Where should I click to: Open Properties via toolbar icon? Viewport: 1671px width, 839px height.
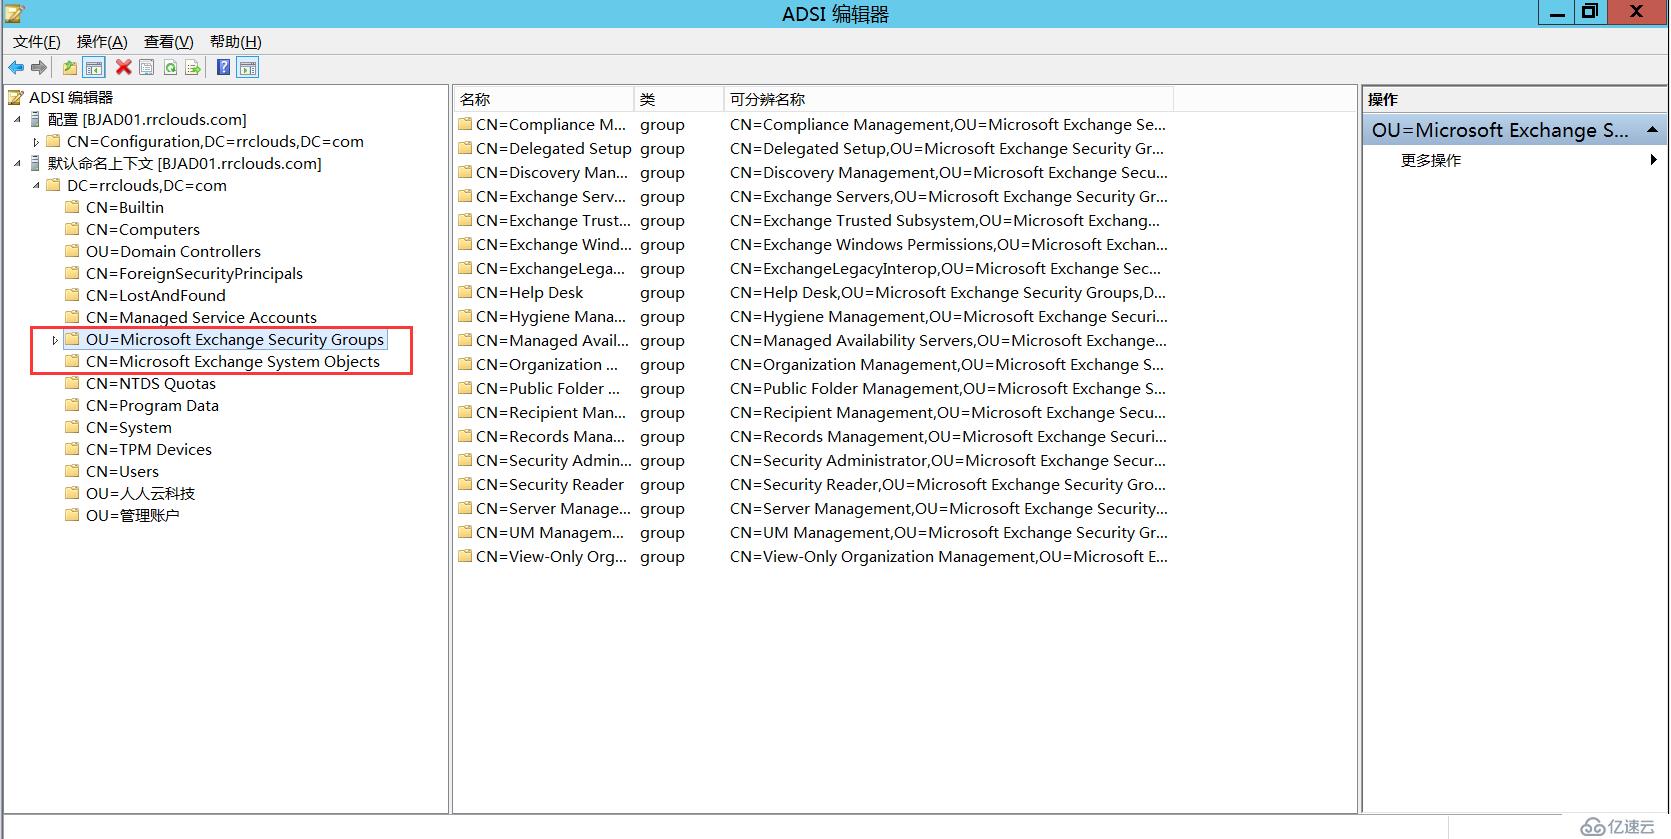(147, 68)
